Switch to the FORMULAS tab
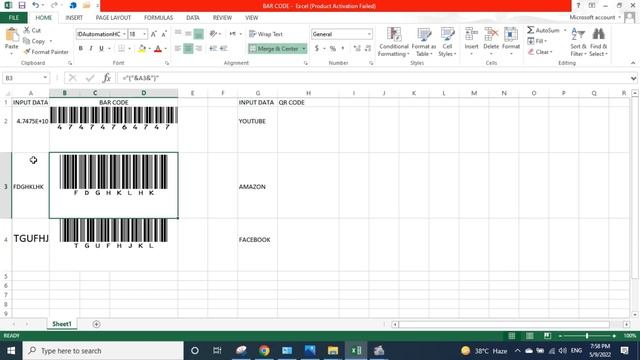The height and width of the screenshot is (360, 640). [158, 18]
